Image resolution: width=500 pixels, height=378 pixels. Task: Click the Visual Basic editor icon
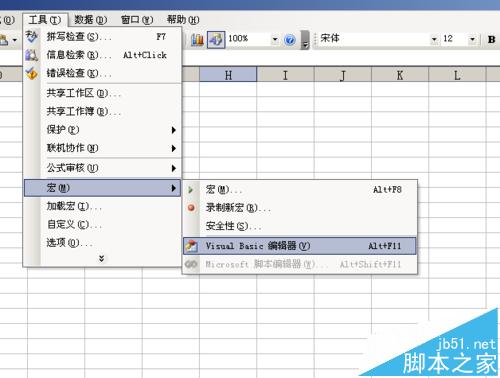[x=191, y=246]
